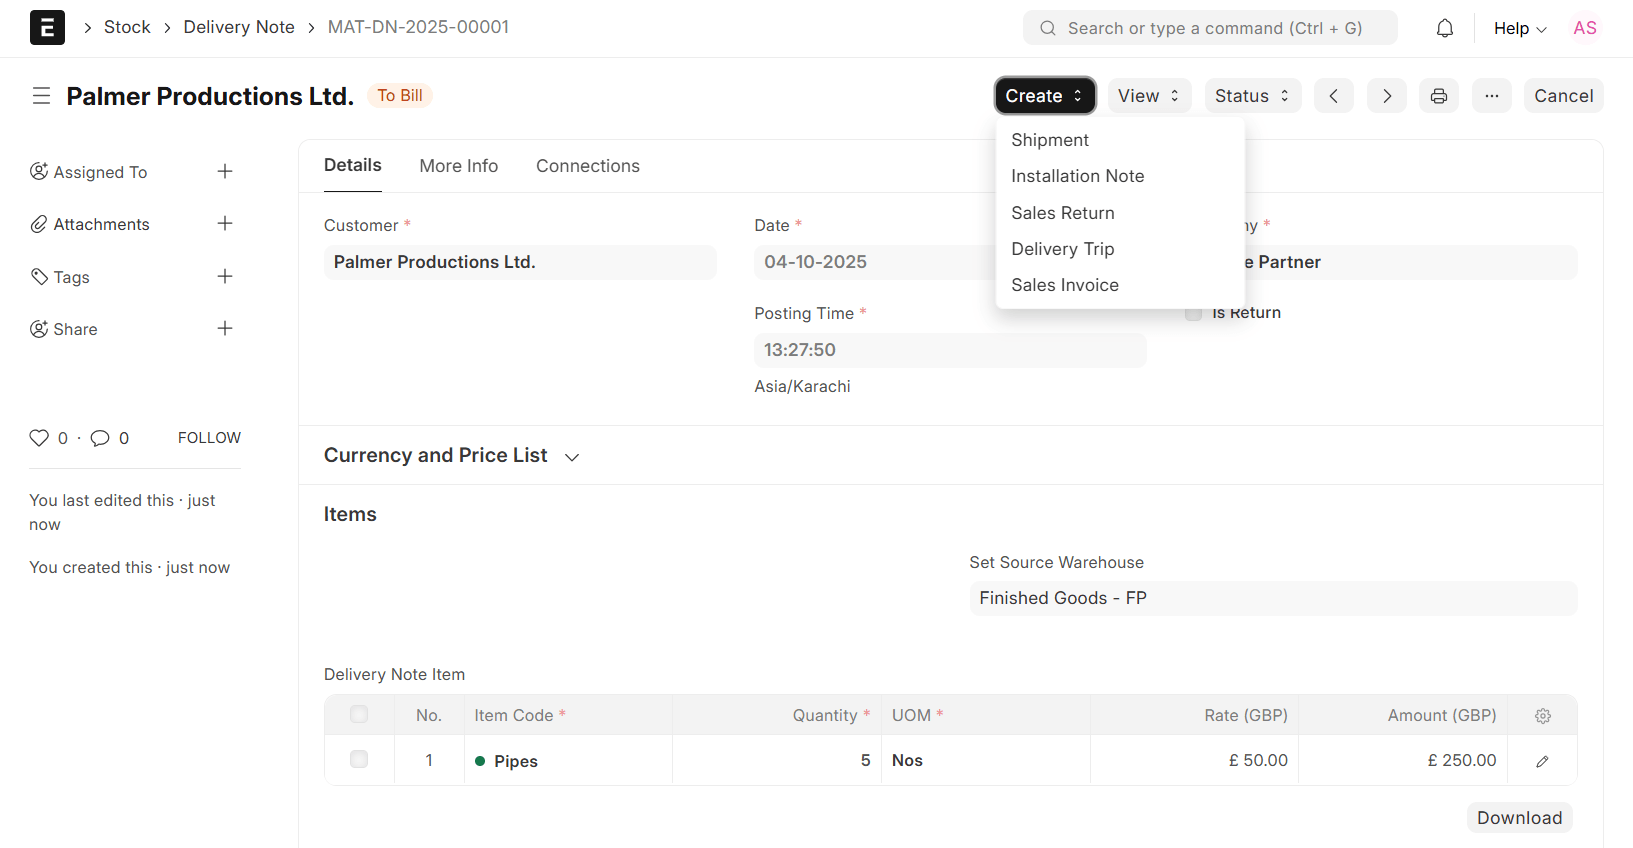
Task: Add an assignee with plus icon
Action: (225, 171)
